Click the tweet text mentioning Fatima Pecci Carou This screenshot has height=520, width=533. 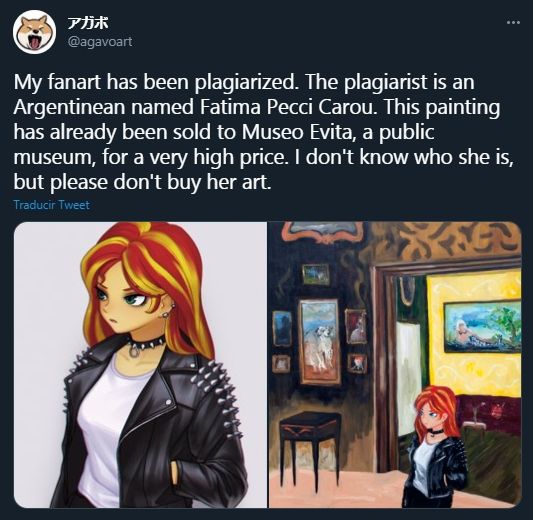[257, 107]
